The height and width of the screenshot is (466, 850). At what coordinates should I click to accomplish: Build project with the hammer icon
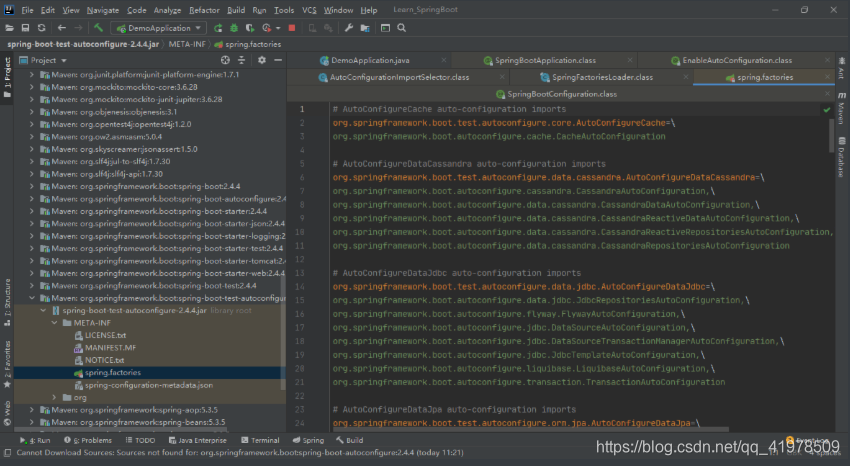point(98,28)
